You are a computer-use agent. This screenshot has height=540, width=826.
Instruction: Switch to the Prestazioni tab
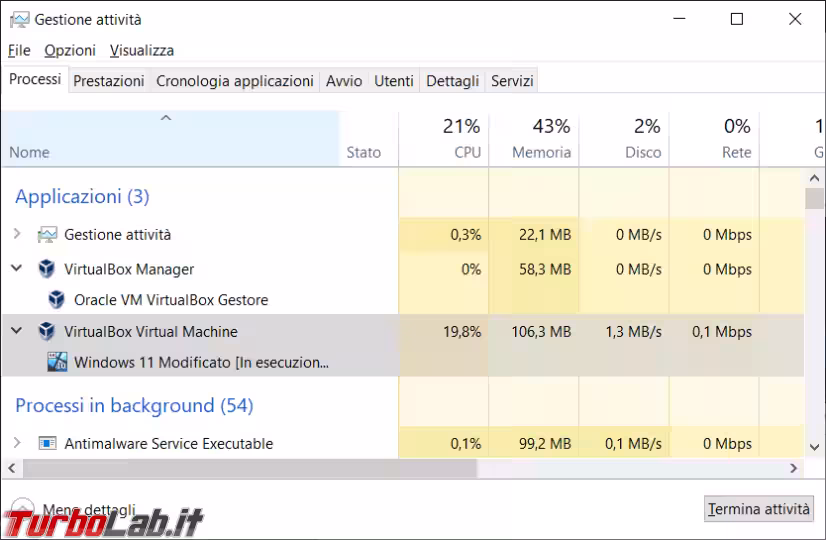pos(108,81)
